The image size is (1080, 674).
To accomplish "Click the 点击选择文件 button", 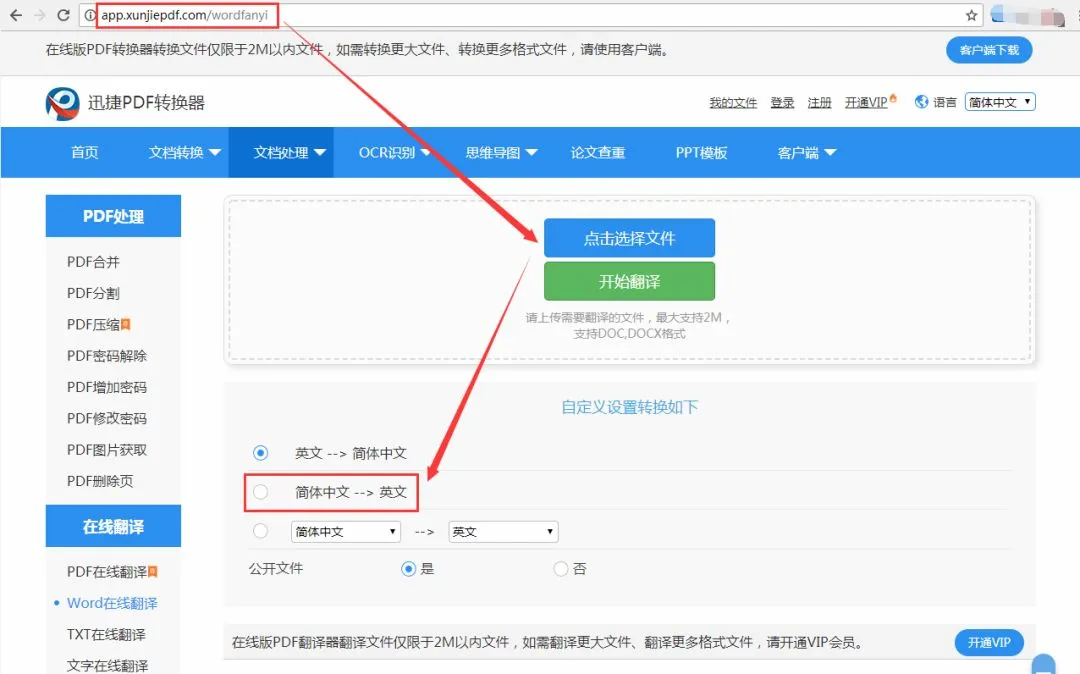I will 630,238.
